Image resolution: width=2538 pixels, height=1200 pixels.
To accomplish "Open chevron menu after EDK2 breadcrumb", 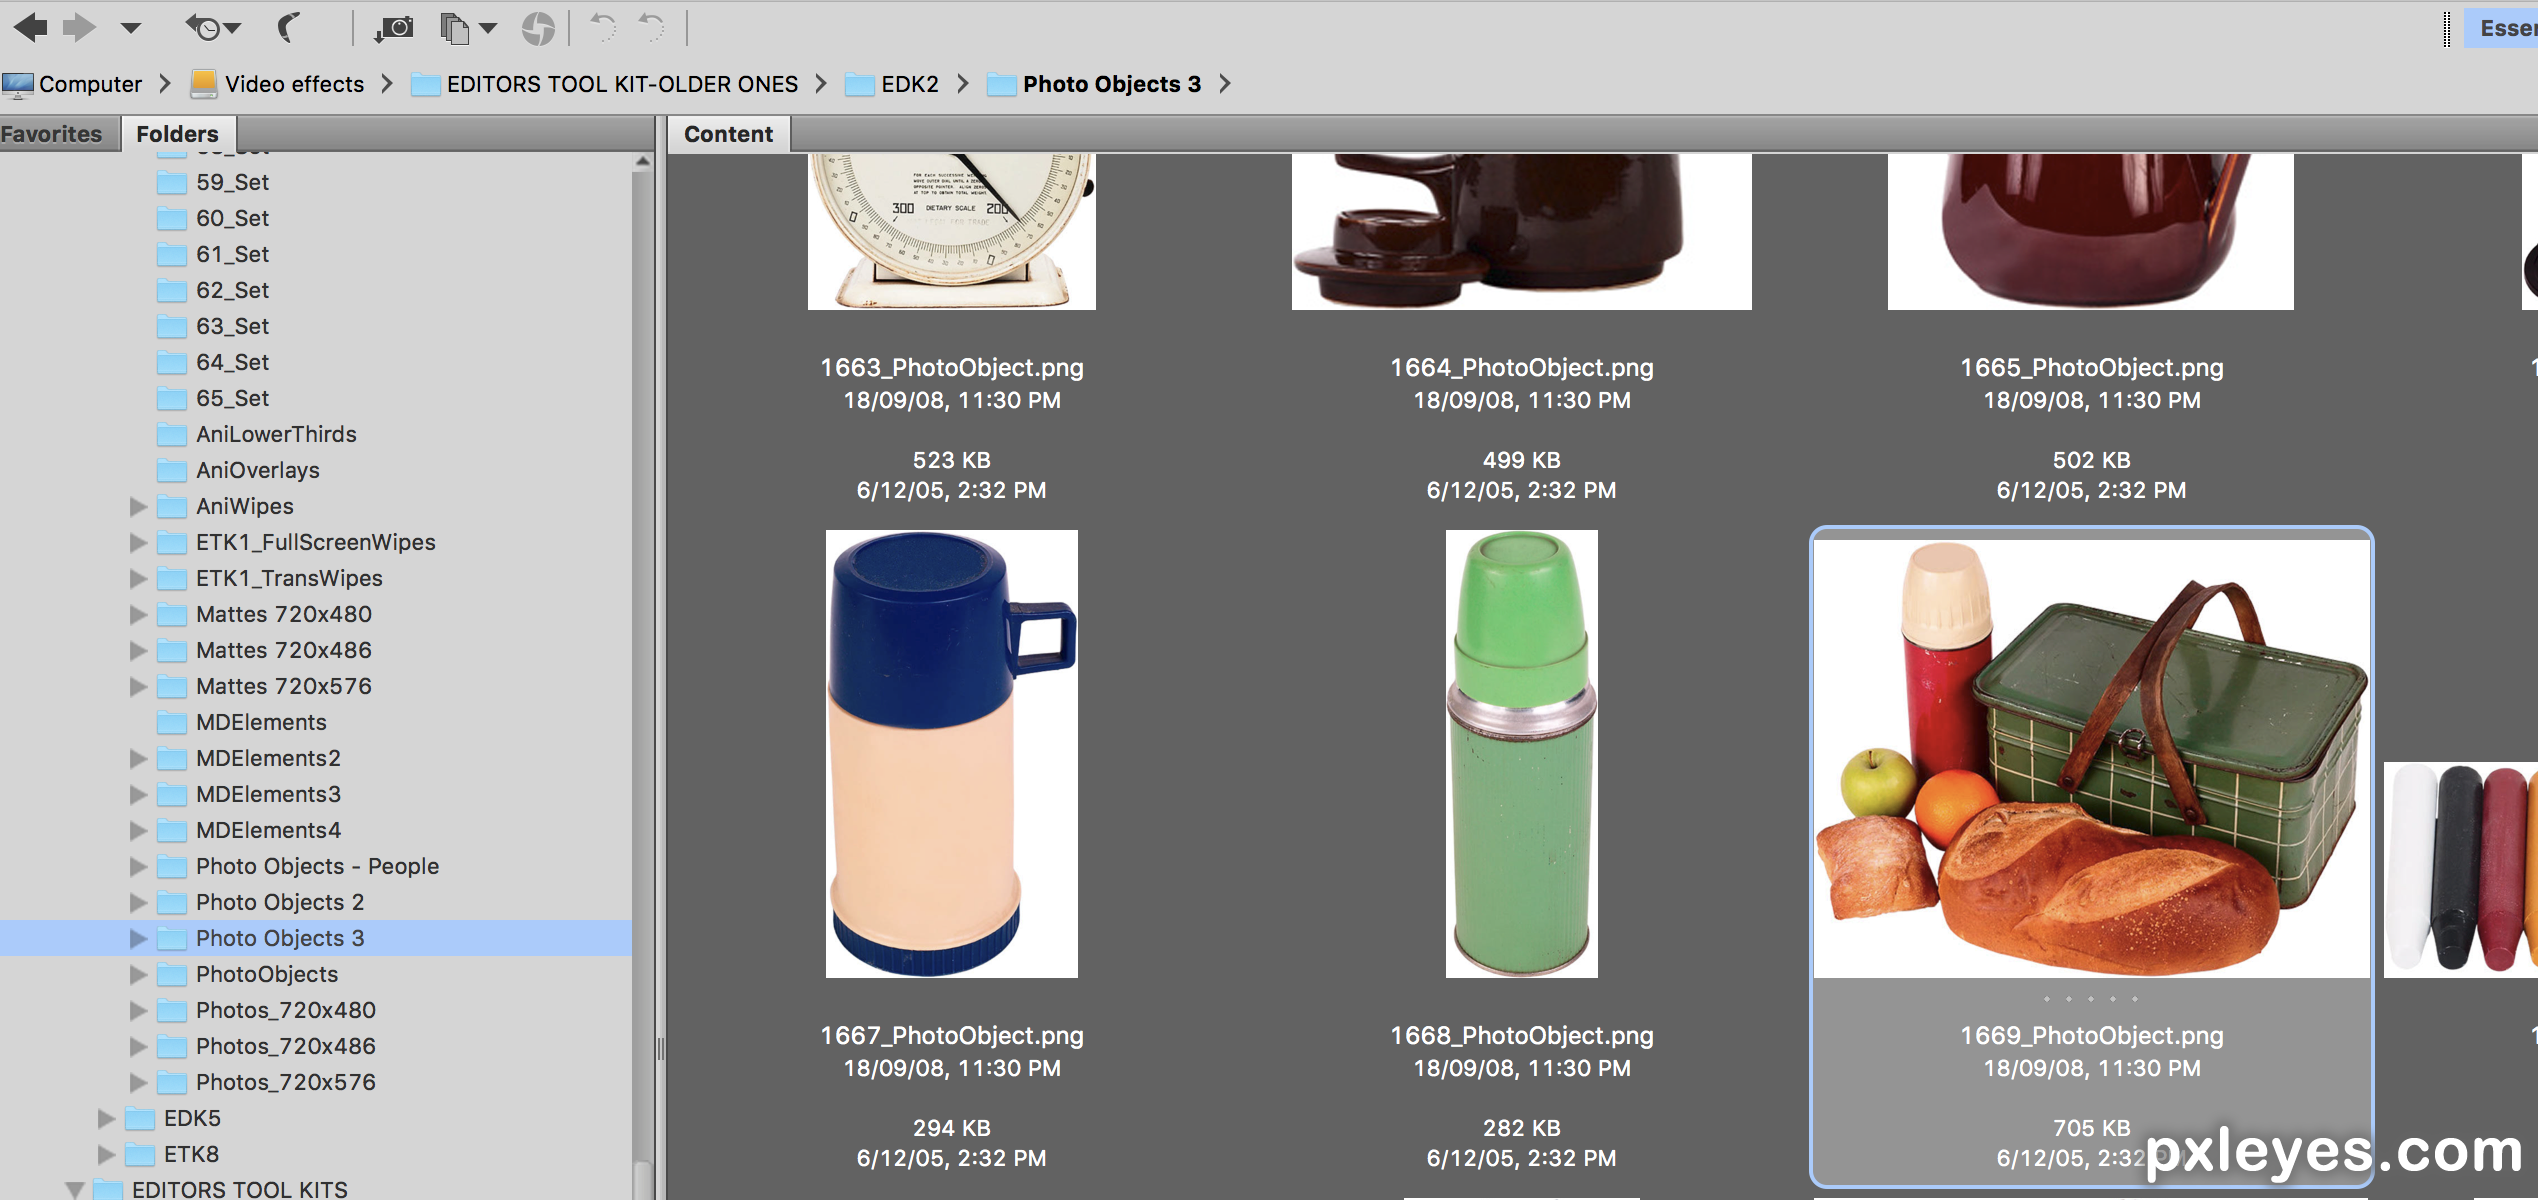I will 963,84.
